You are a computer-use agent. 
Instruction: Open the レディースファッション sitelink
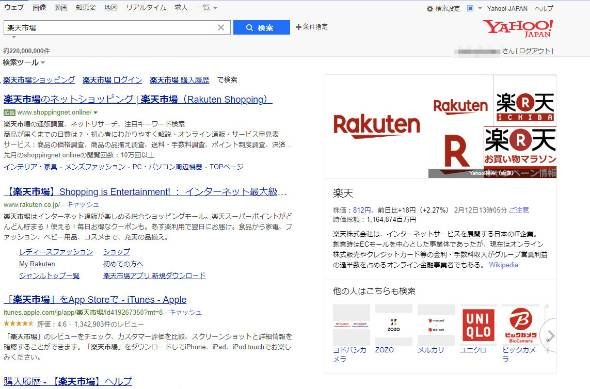point(56,252)
